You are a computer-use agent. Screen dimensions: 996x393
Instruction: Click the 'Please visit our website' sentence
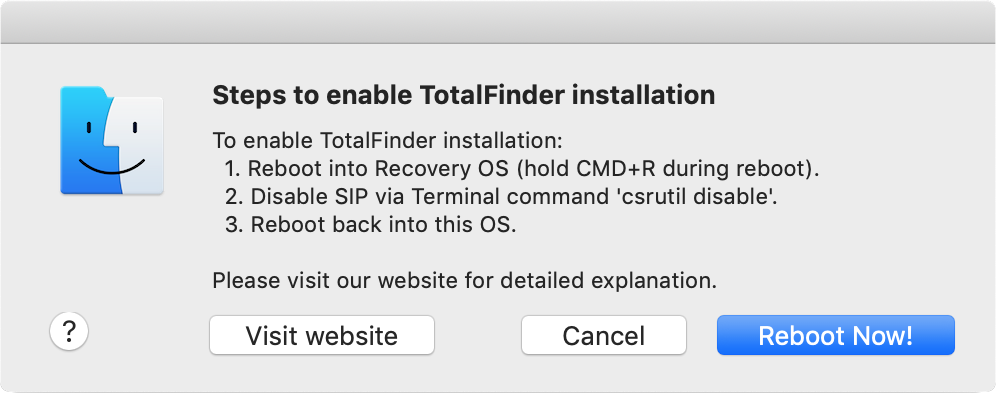[x=464, y=281]
